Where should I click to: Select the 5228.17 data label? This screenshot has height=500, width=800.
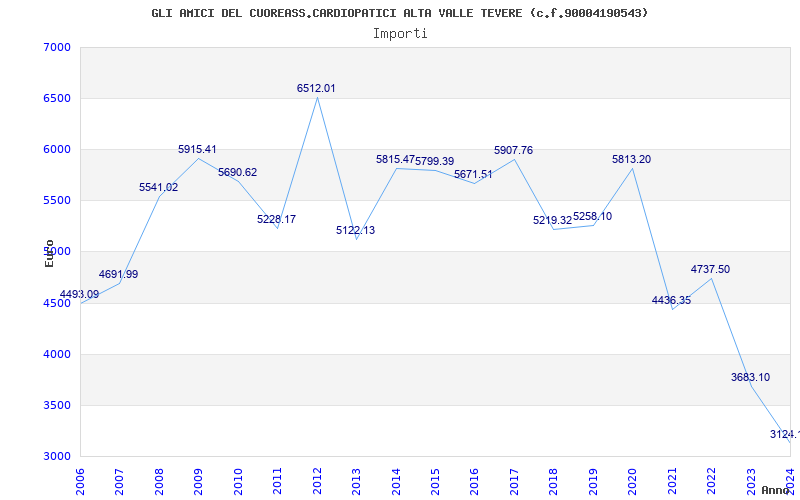tap(277, 219)
